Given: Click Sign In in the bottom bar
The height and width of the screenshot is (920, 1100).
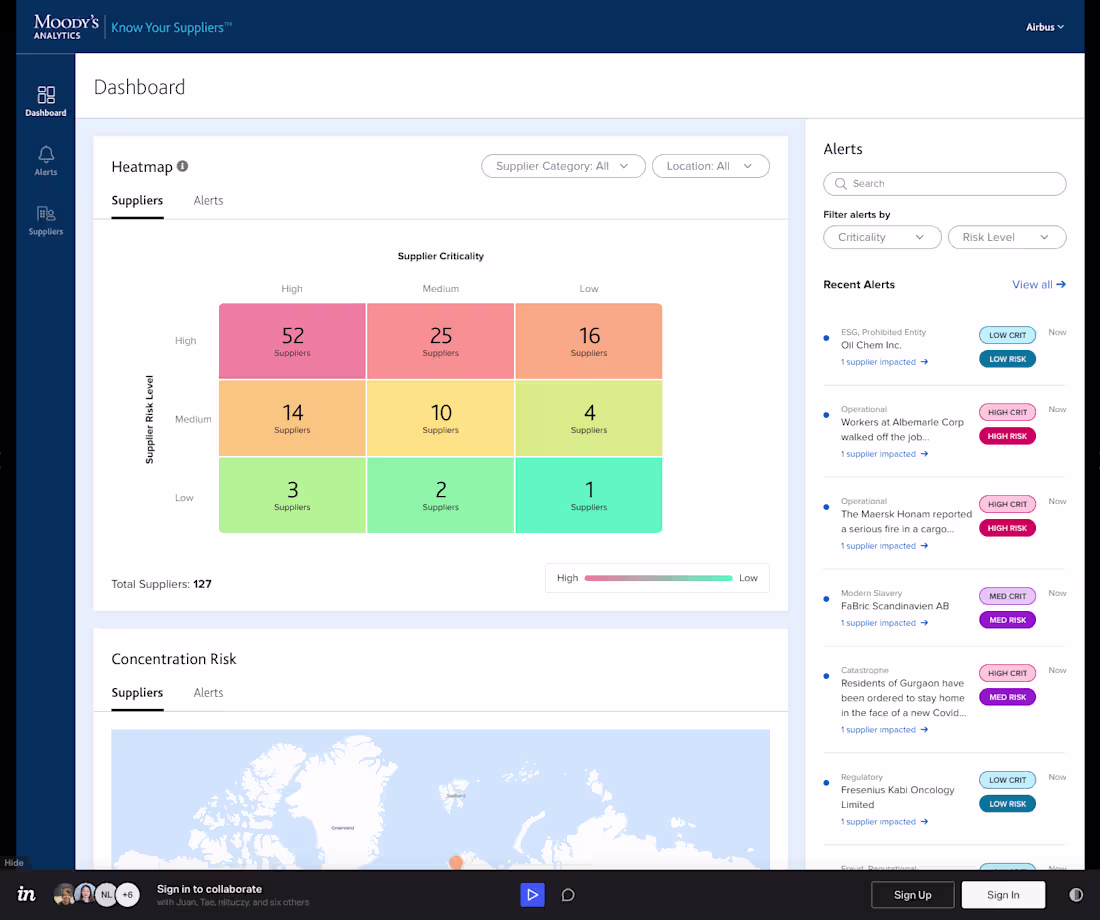Looking at the screenshot, I should (x=1003, y=895).
